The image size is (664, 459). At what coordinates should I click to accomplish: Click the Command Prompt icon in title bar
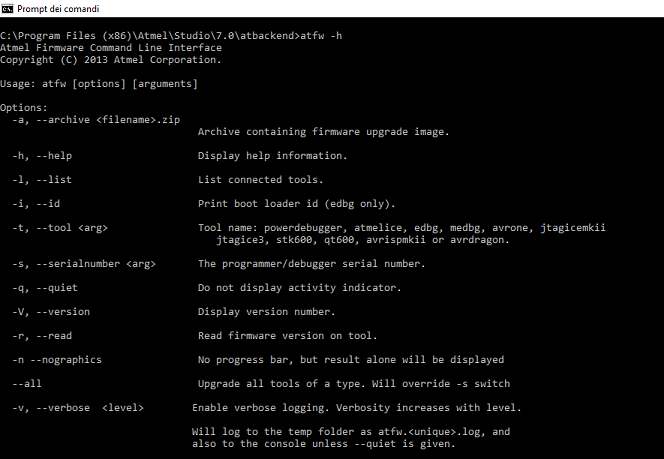point(8,8)
